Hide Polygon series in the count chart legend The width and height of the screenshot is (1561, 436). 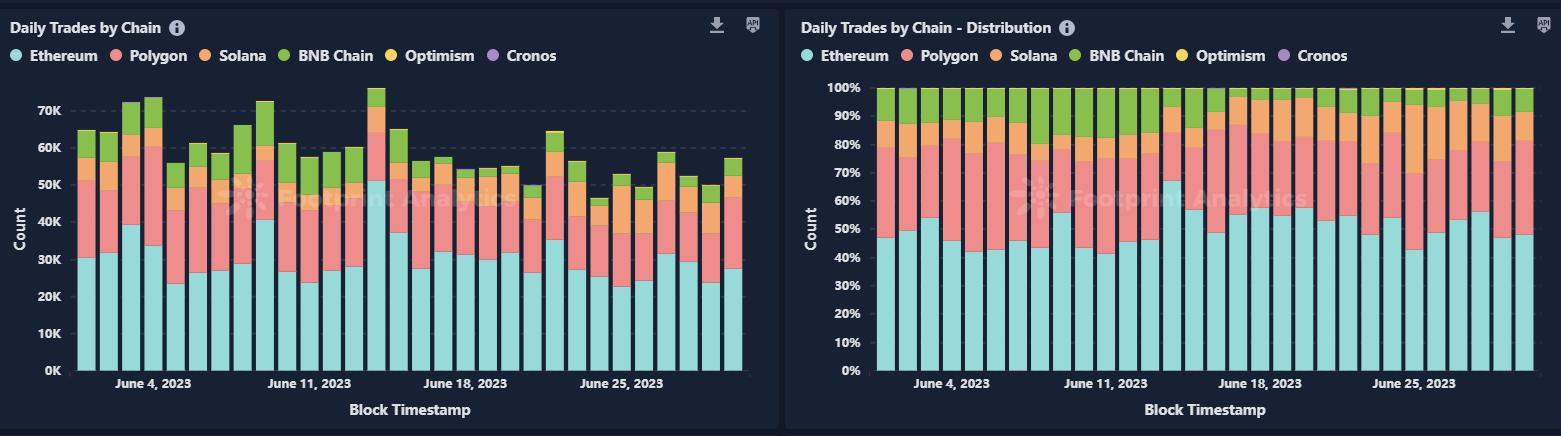coord(158,56)
